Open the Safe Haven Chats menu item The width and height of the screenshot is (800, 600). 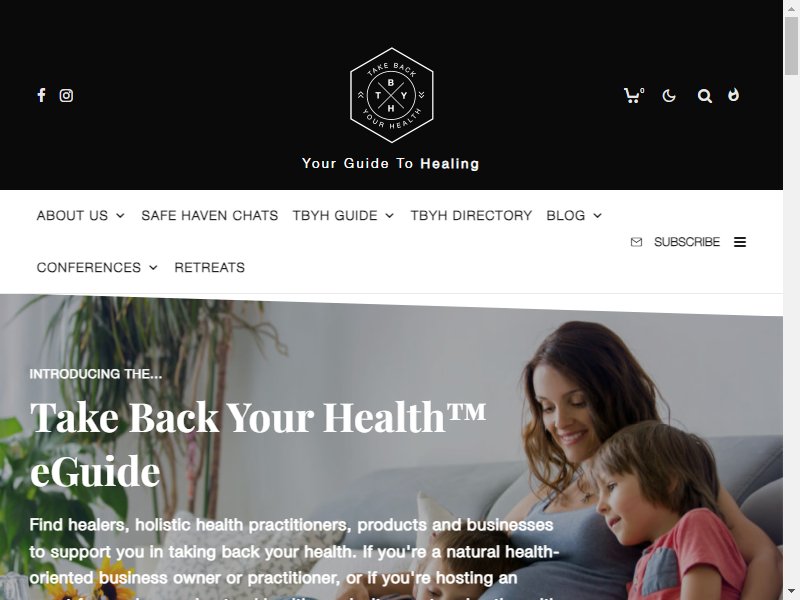coord(210,215)
